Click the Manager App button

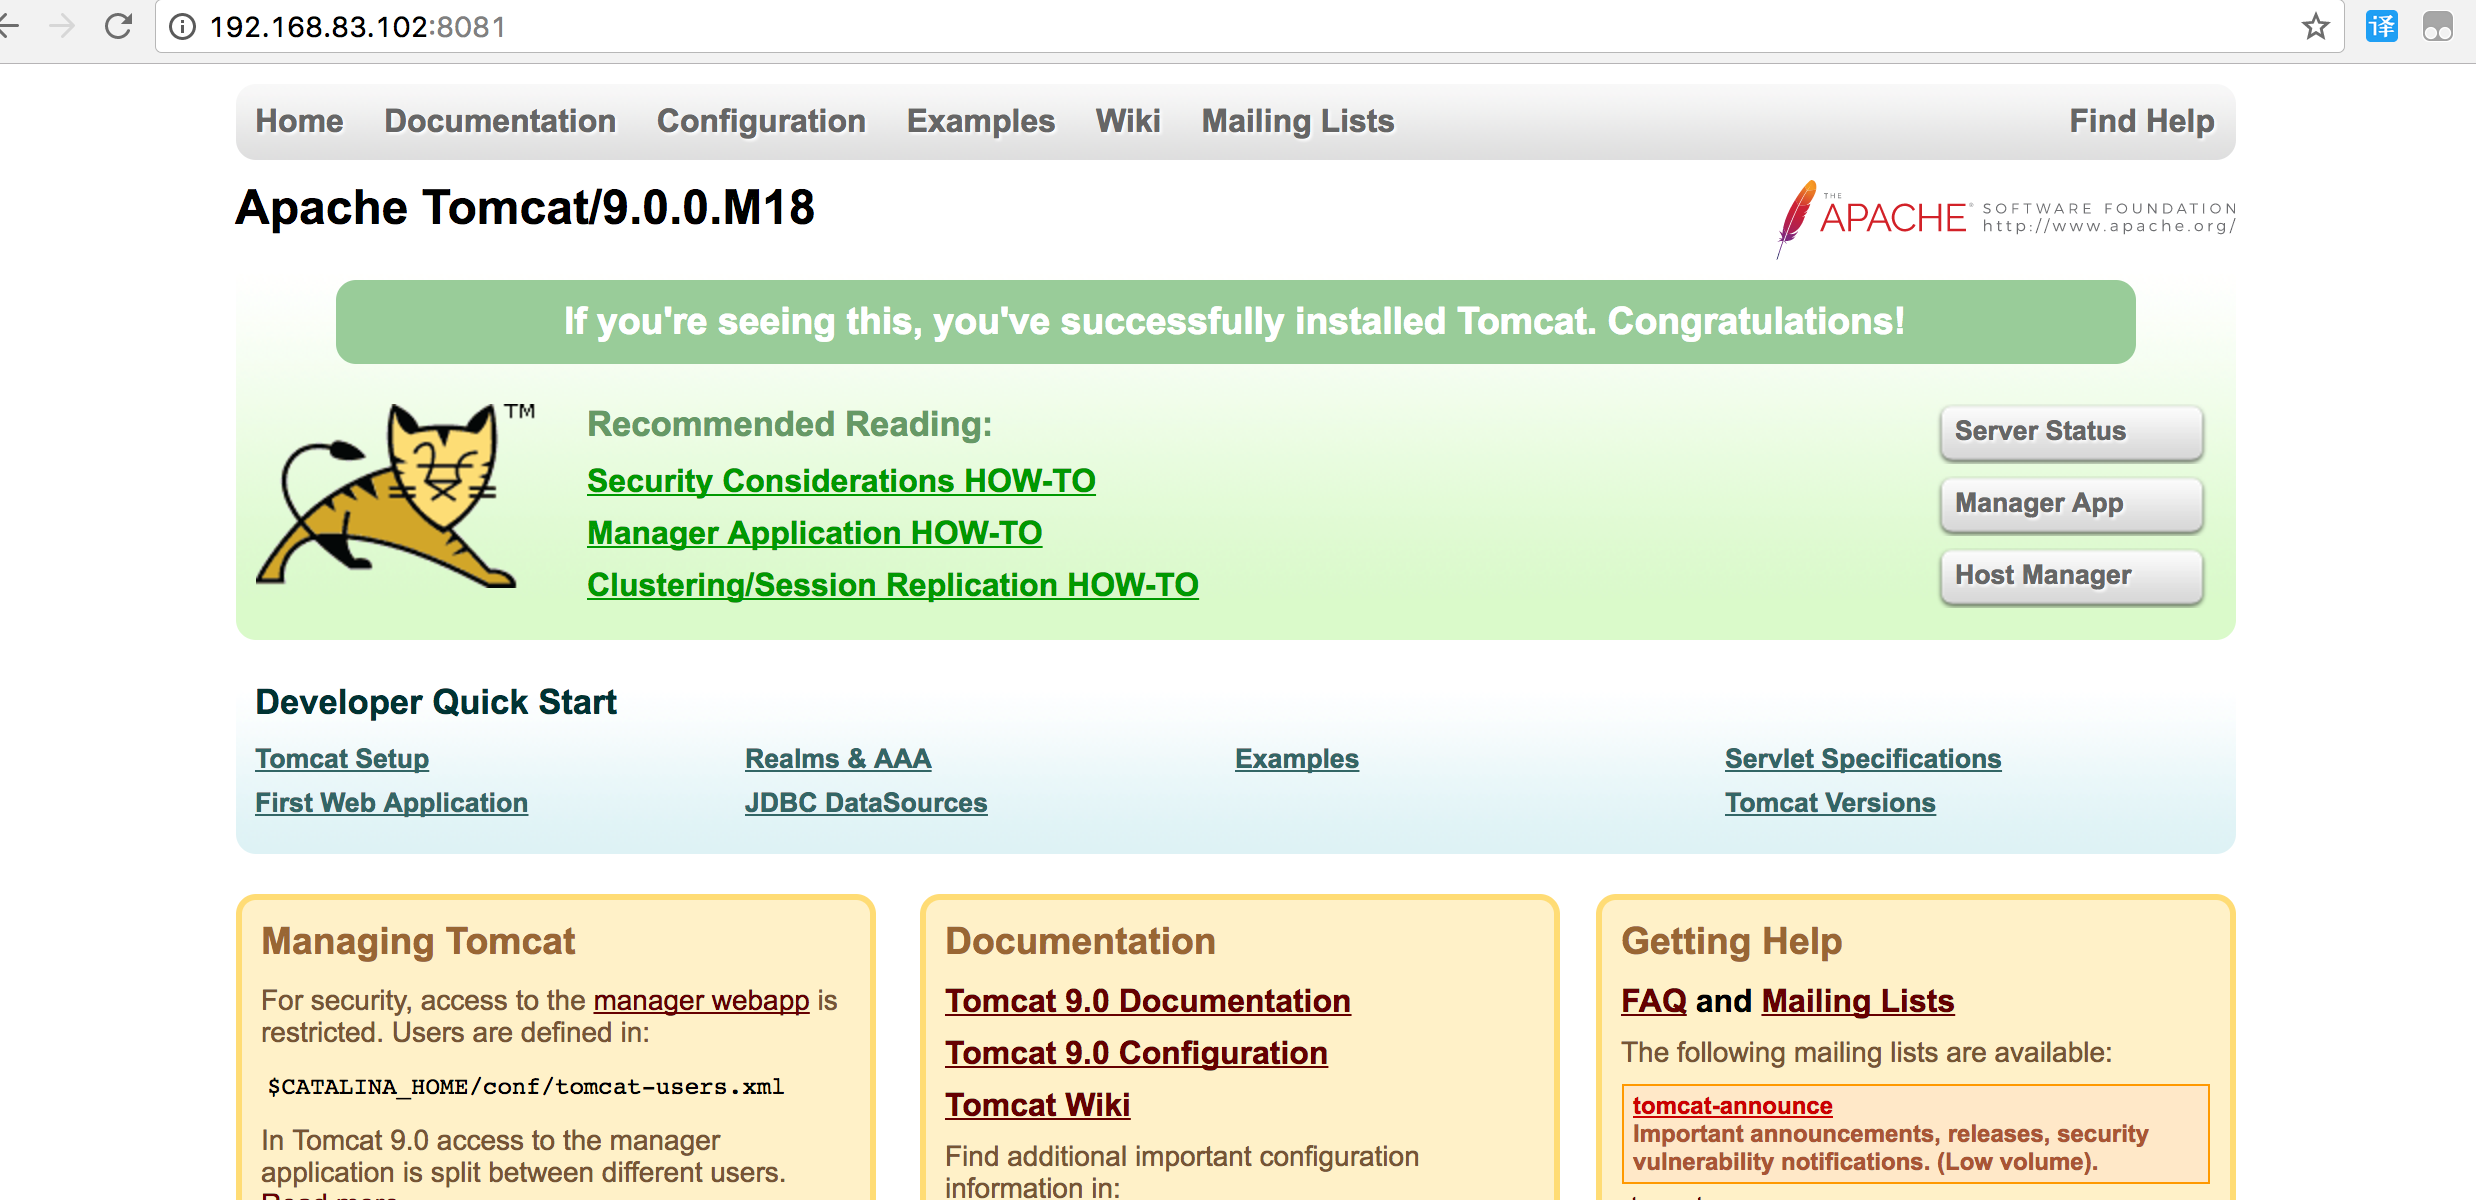(x=2071, y=504)
